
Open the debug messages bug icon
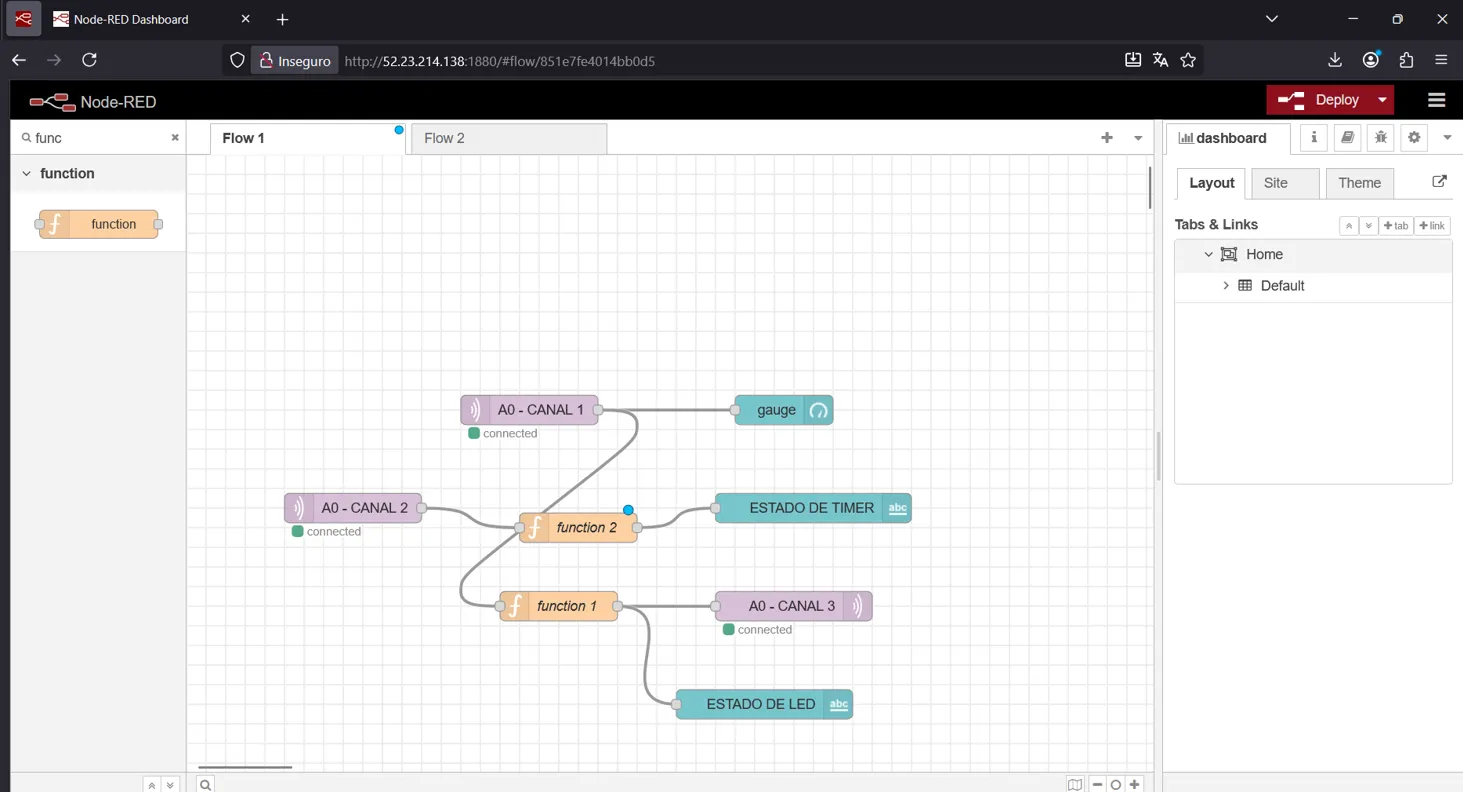click(1381, 138)
